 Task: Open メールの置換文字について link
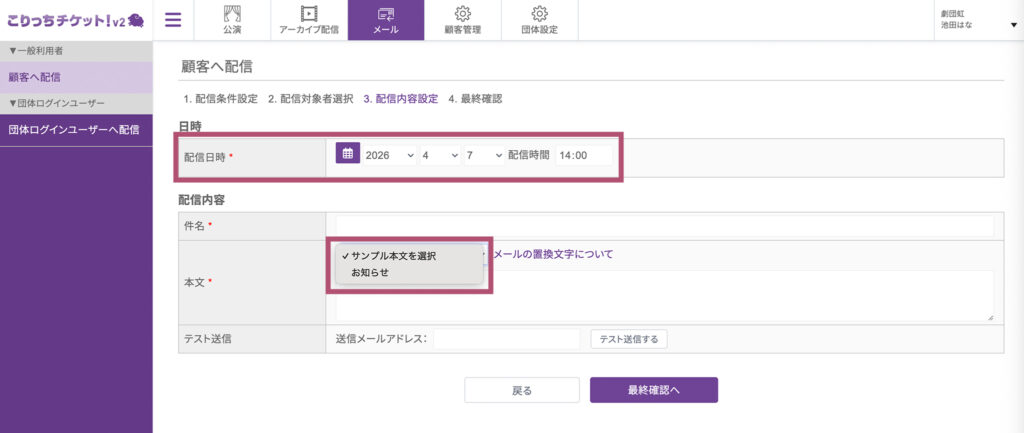553,254
